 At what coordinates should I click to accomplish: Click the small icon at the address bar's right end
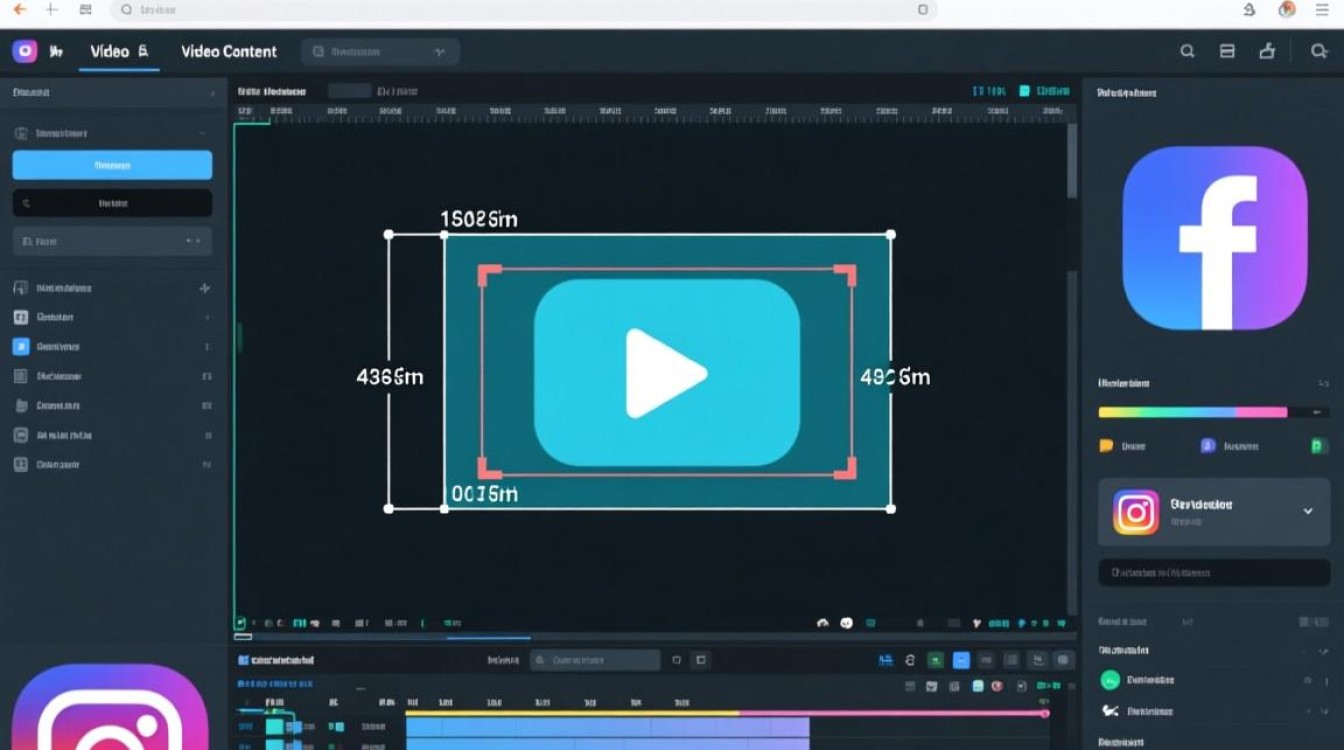click(922, 10)
